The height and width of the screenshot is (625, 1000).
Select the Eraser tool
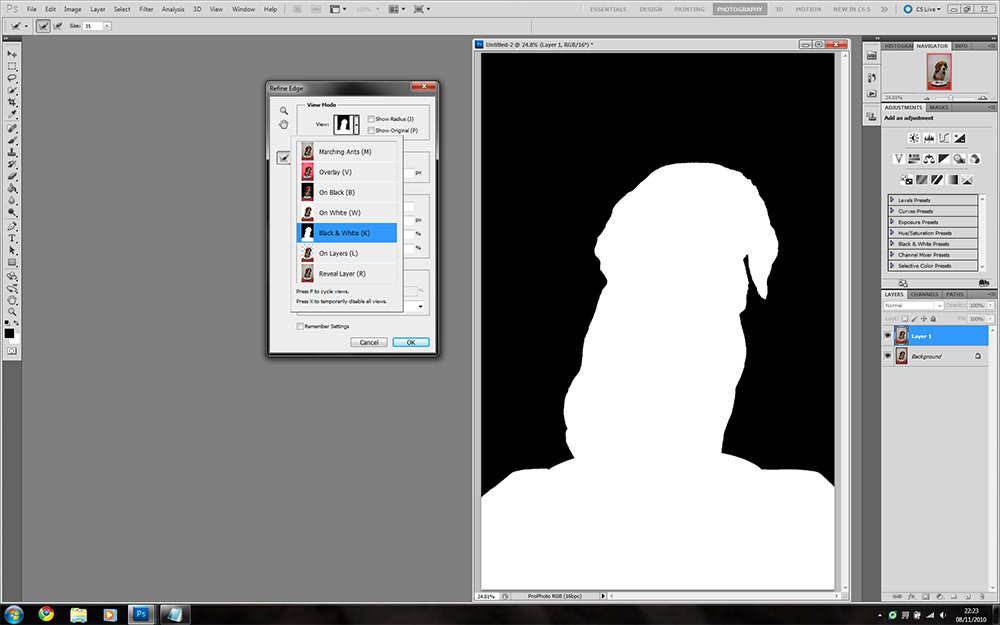pos(11,177)
